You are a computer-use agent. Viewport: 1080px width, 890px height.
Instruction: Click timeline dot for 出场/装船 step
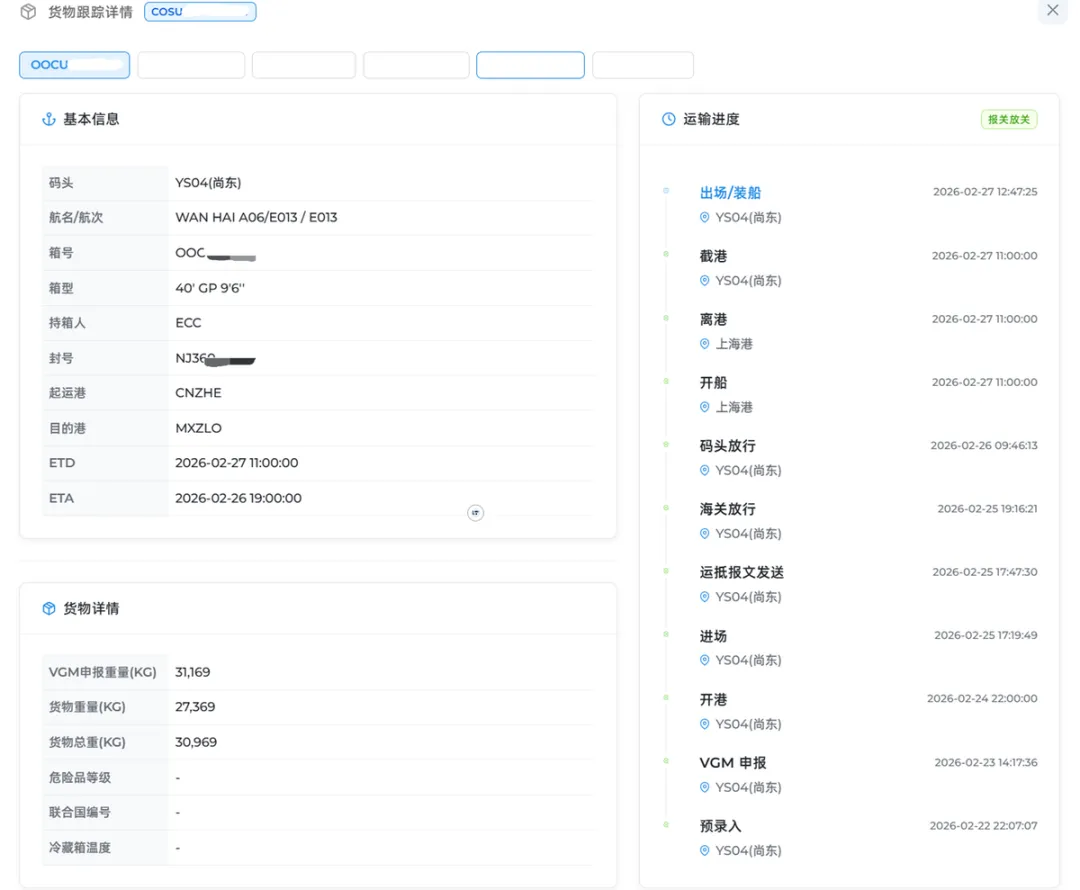tap(666, 191)
